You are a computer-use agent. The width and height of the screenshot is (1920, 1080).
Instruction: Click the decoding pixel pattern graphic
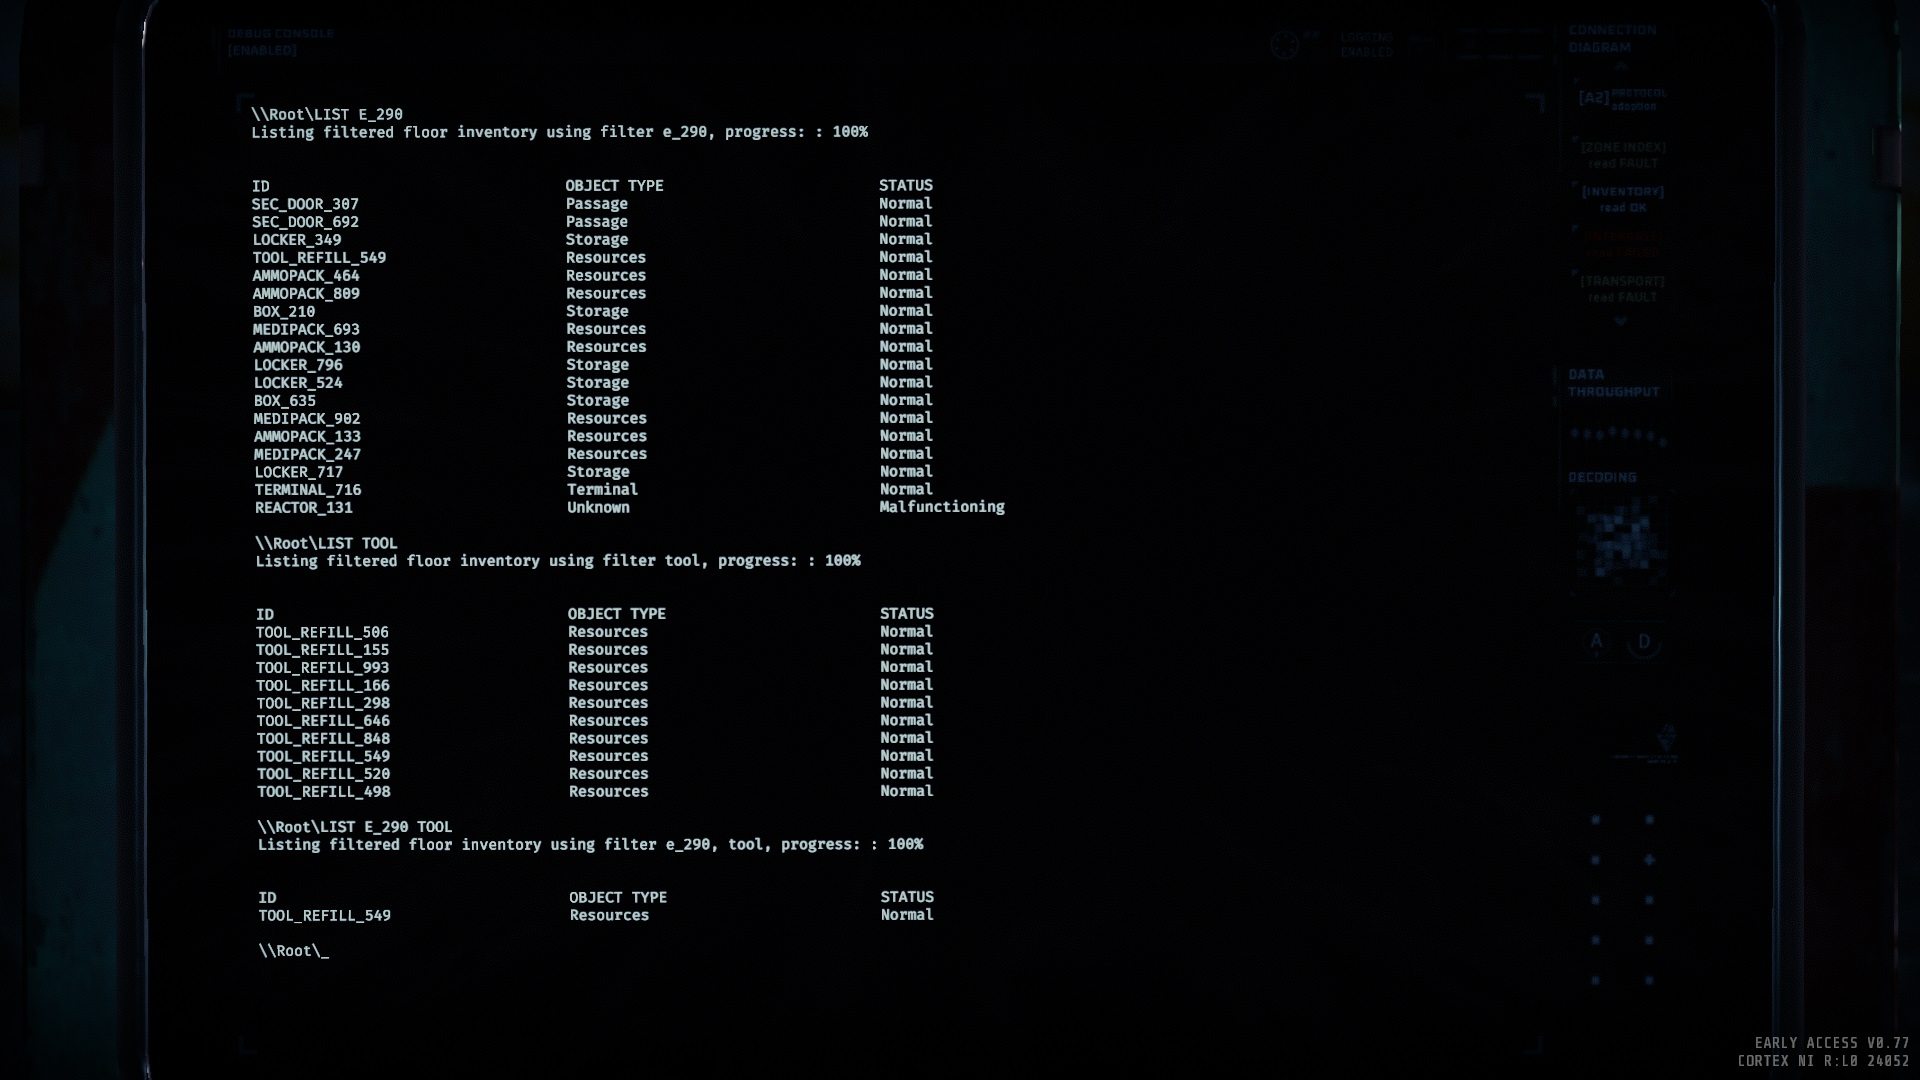(x=1620, y=543)
